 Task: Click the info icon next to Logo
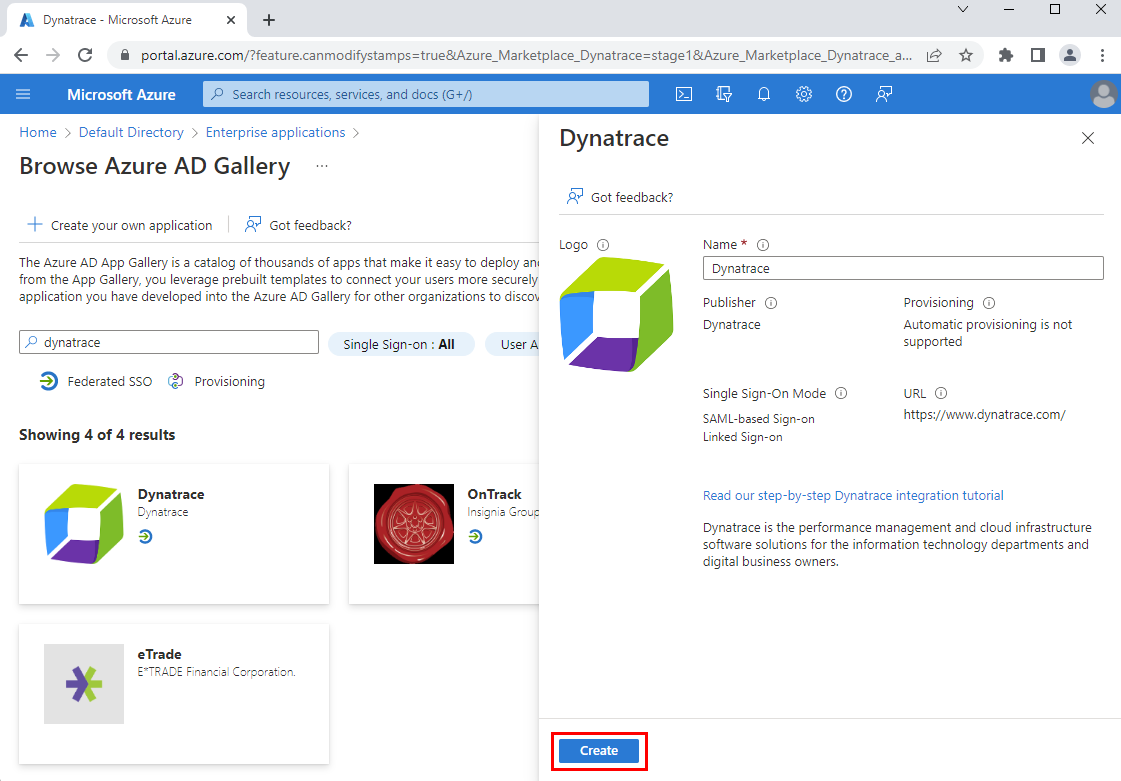pos(603,245)
